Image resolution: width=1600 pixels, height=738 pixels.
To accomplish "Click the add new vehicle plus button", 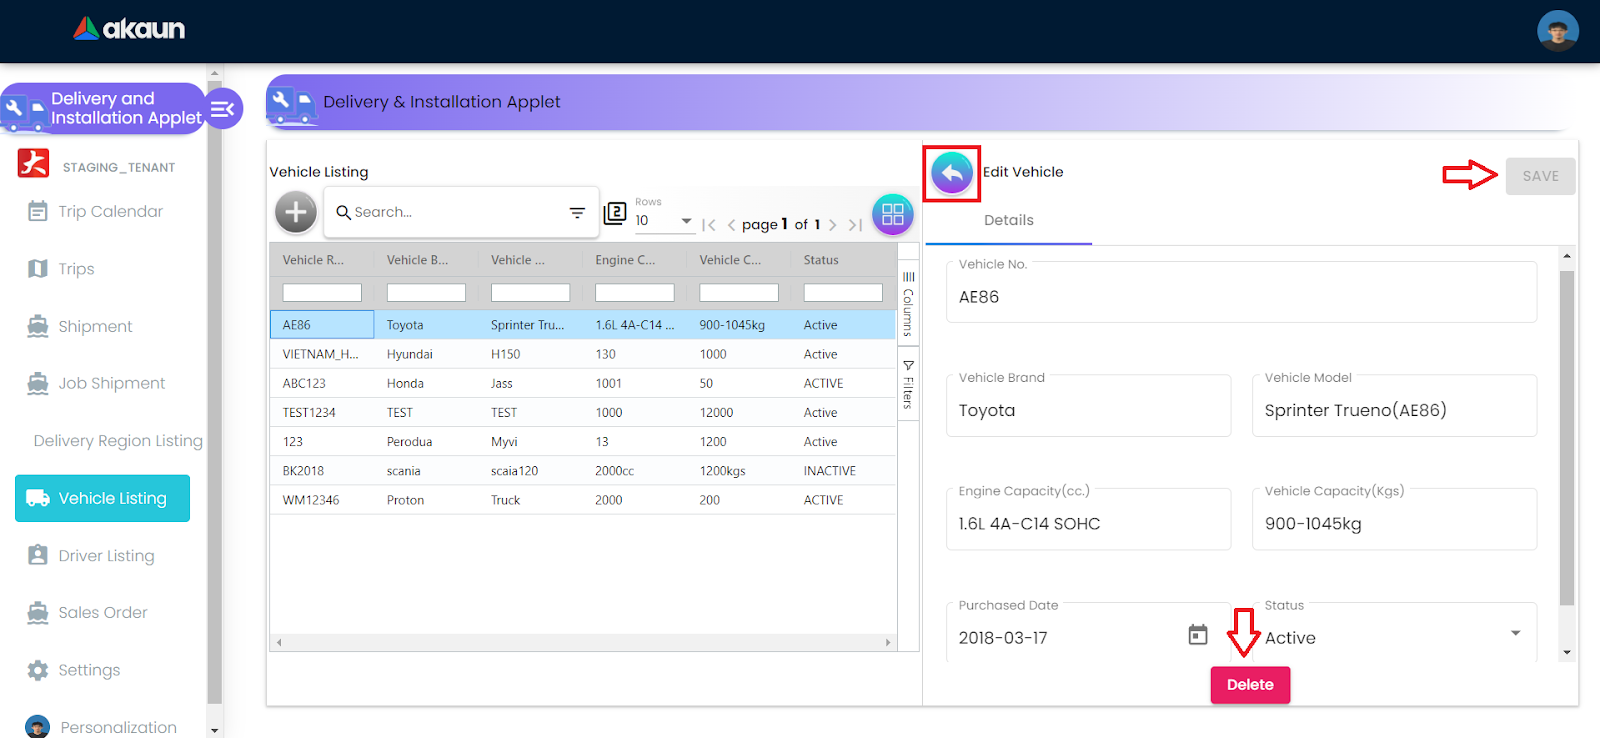I will click(296, 212).
